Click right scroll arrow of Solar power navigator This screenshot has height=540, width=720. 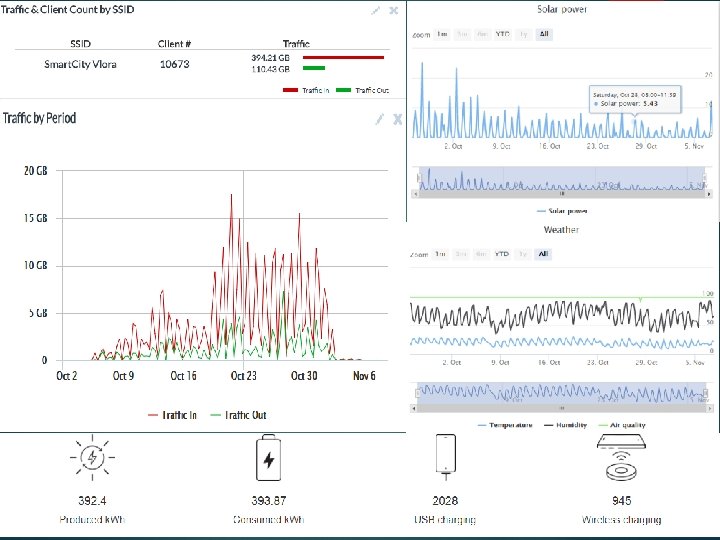click(x=709, y=194)
